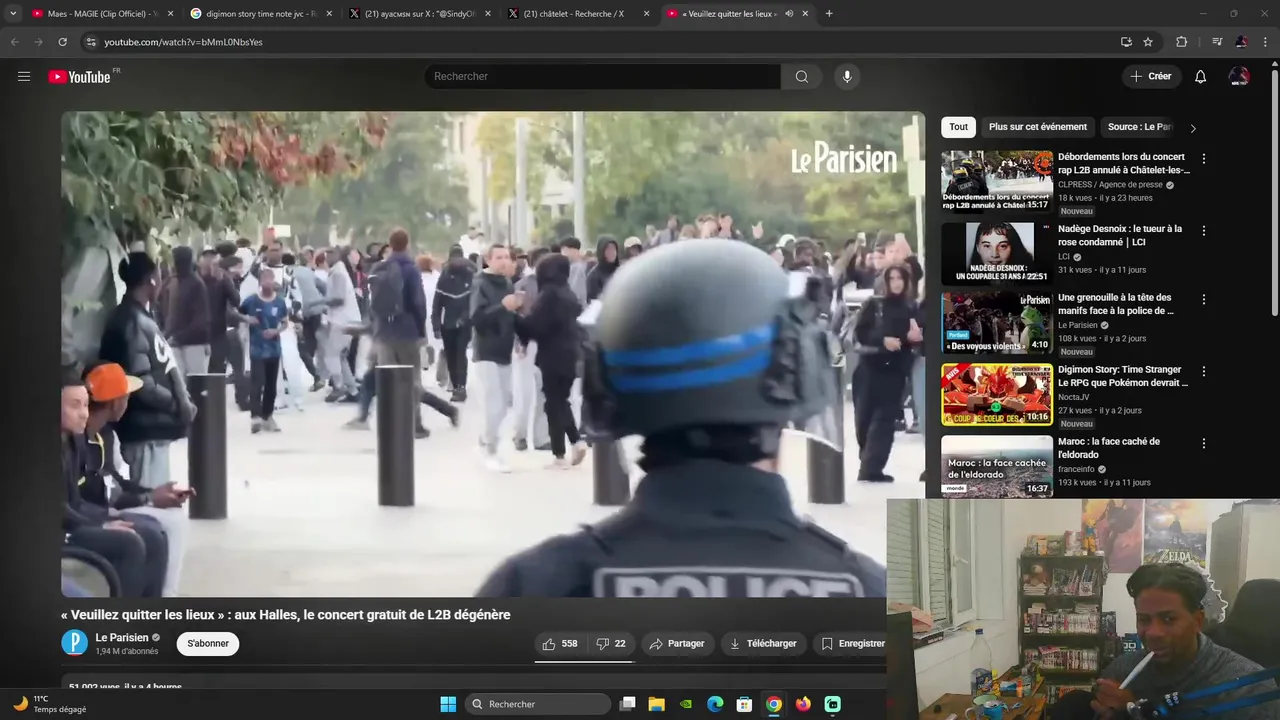Launch Microsoft Edge from taskbar

click(715, 704)
